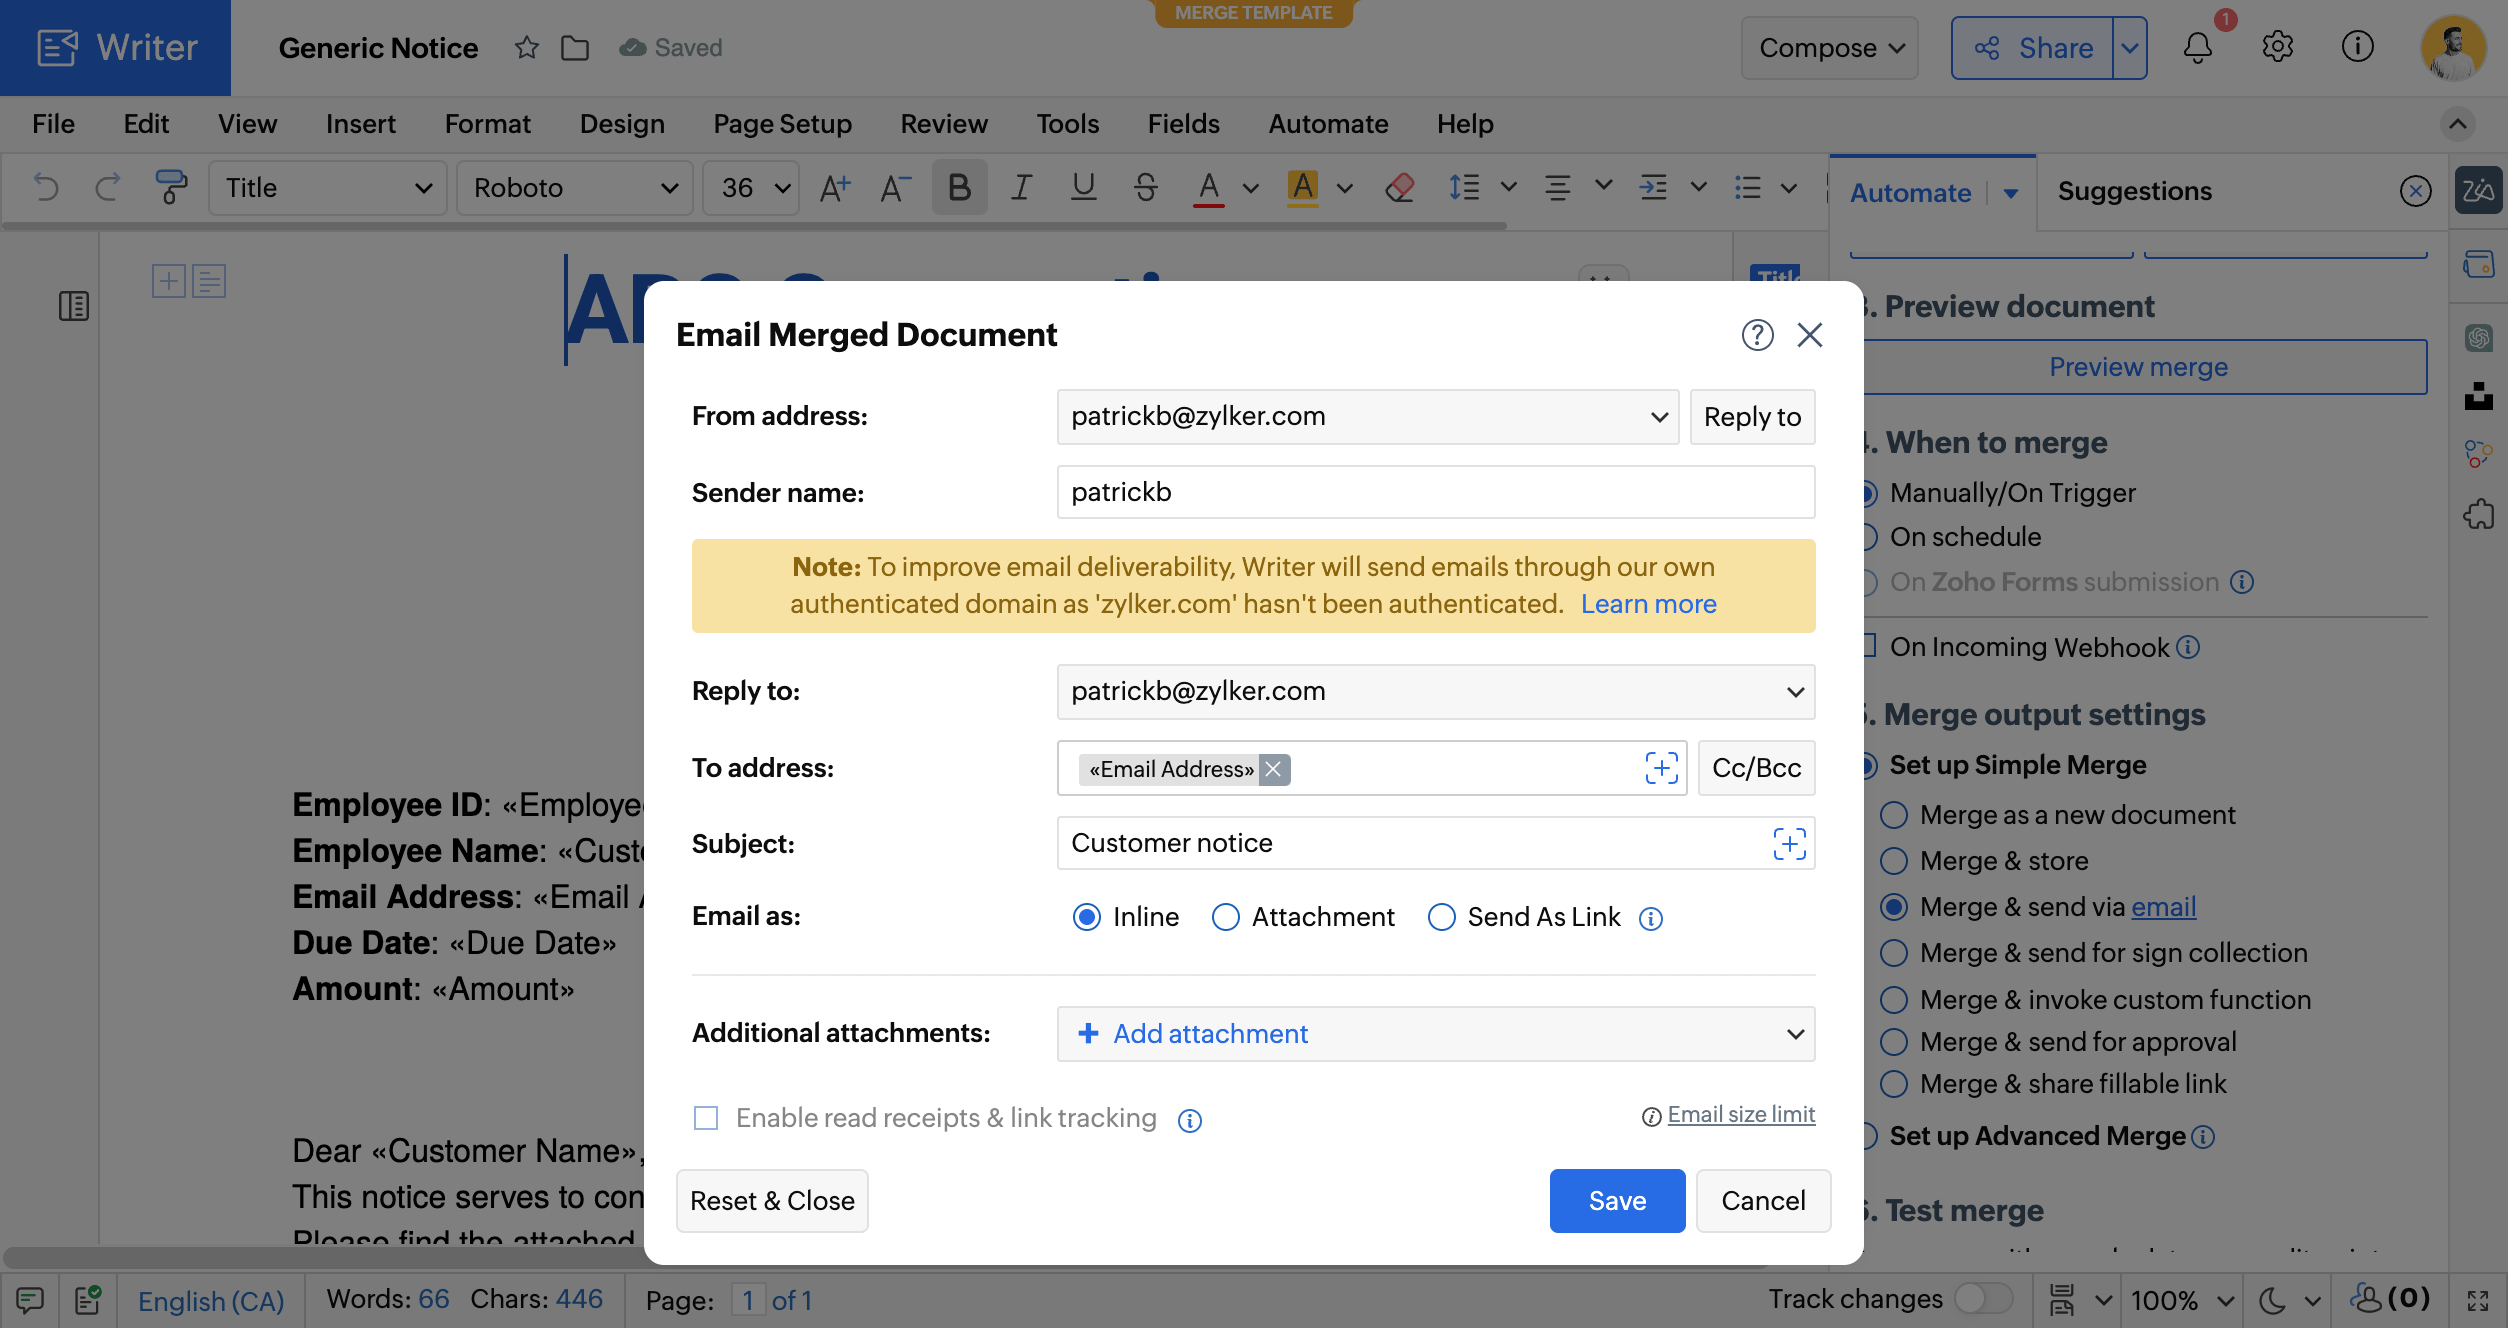
Task: Open Reply to address dropdown
Action: [x=1435, y=692]
